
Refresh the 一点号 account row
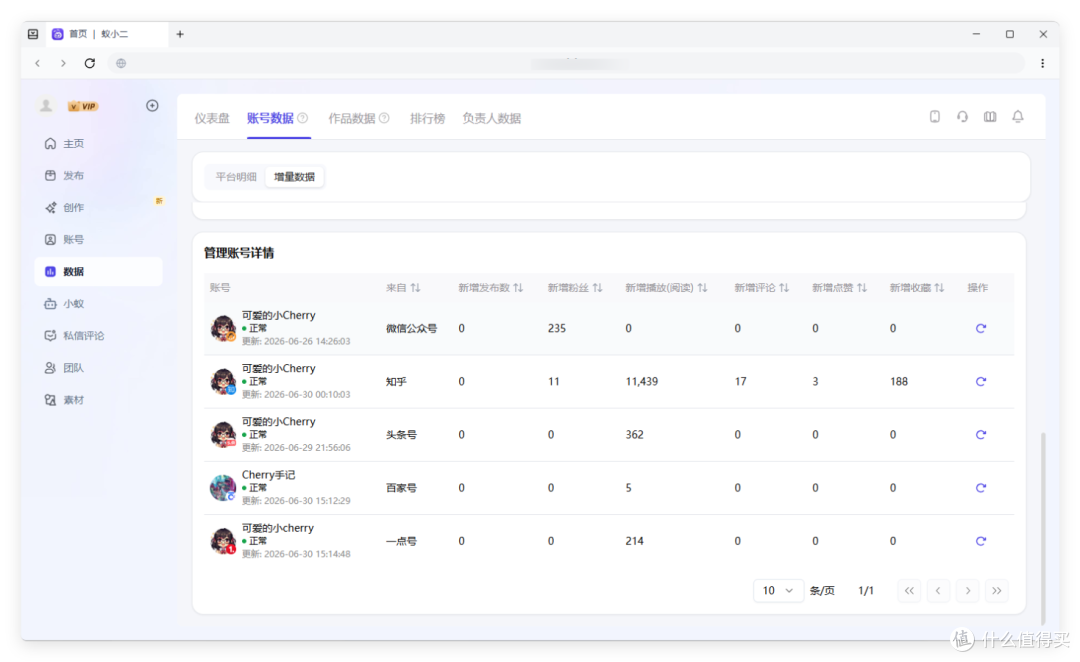click(981, 541)
